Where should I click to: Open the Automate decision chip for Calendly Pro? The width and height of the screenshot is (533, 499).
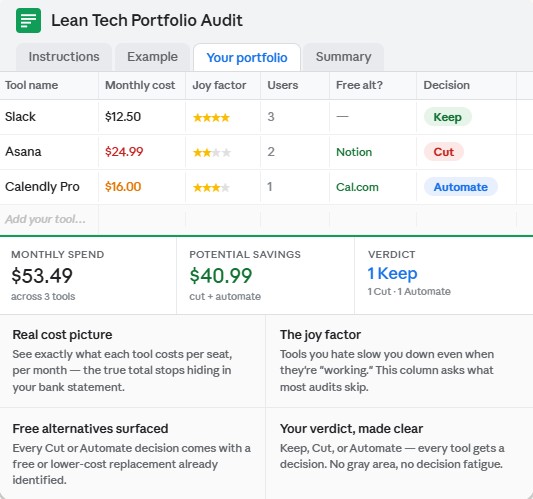pos(461,187)
